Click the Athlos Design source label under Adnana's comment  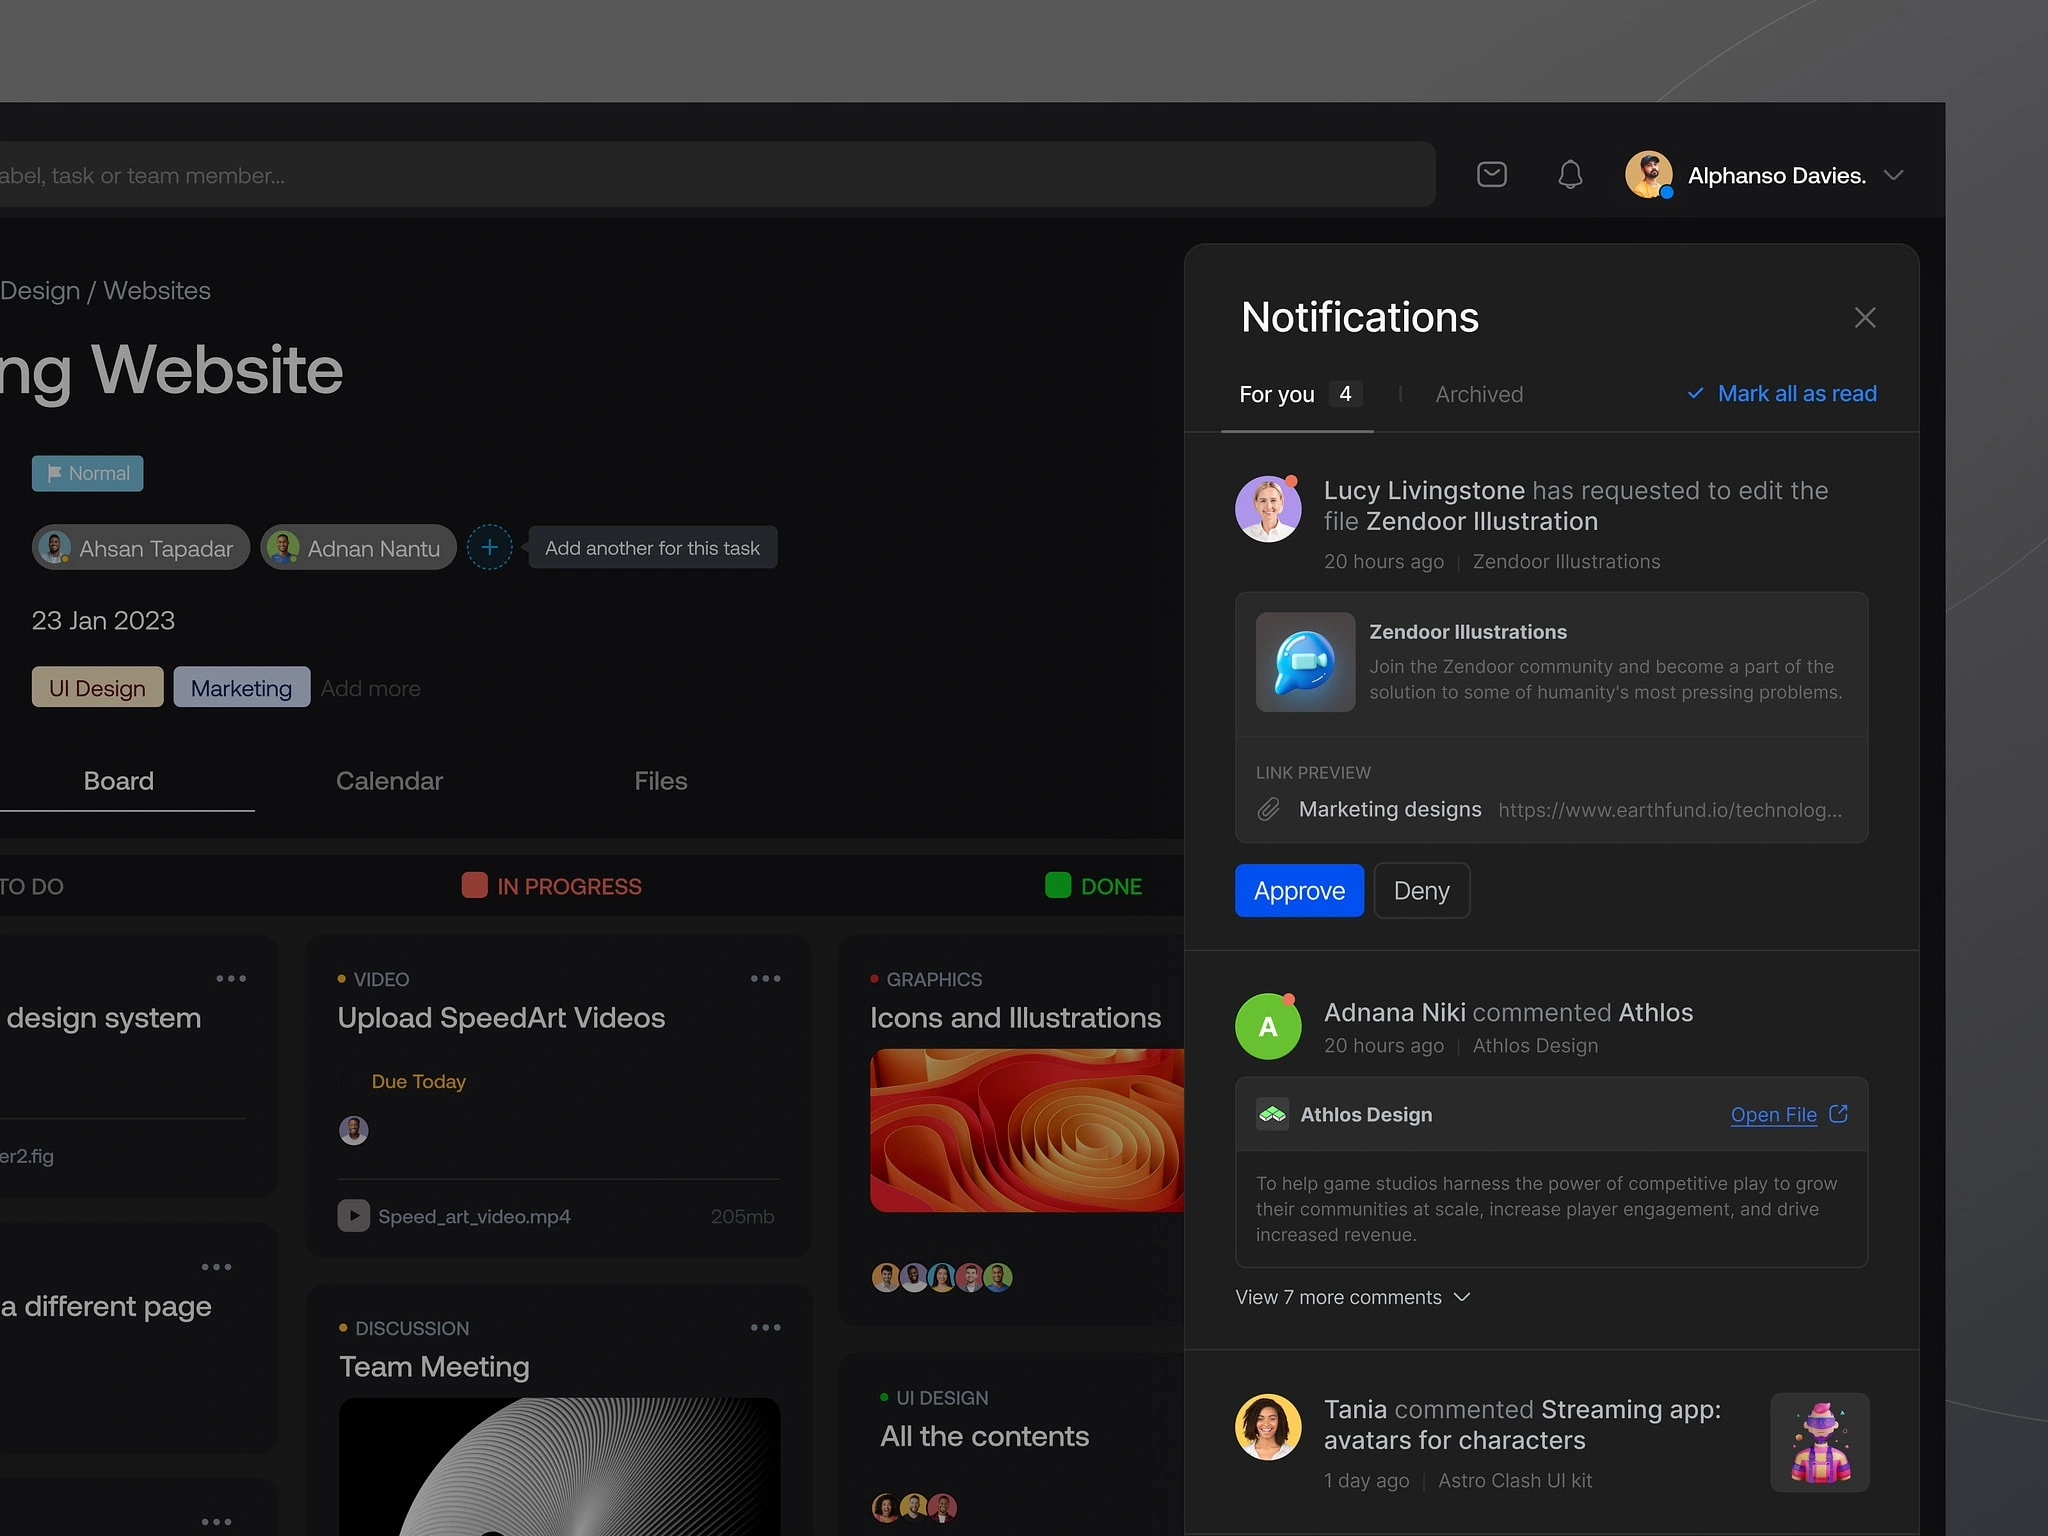coord(1535,1046)
